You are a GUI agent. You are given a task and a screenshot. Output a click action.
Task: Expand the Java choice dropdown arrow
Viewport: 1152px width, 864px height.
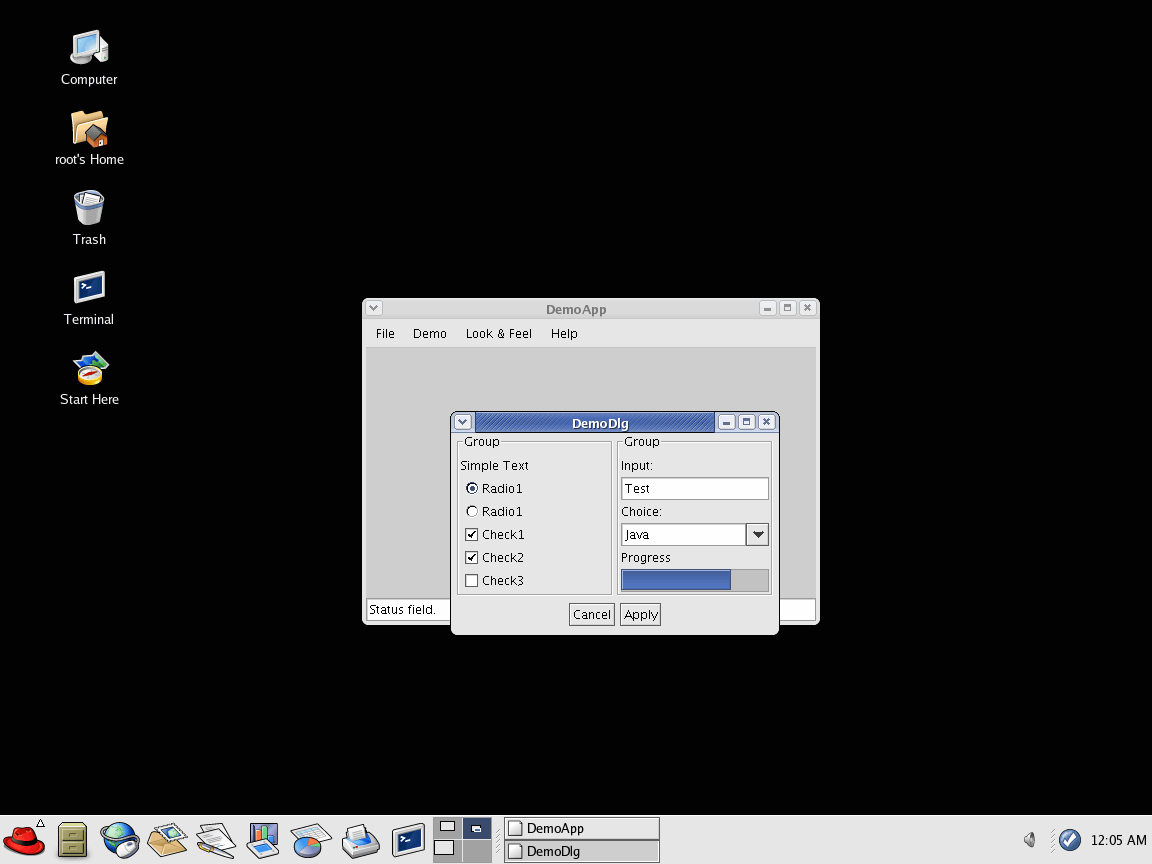758,535
